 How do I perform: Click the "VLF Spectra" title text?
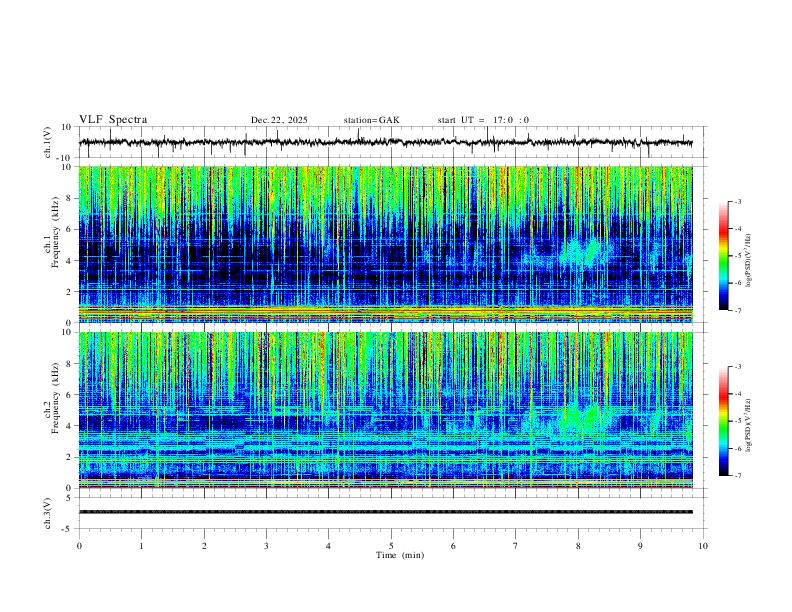113,120
